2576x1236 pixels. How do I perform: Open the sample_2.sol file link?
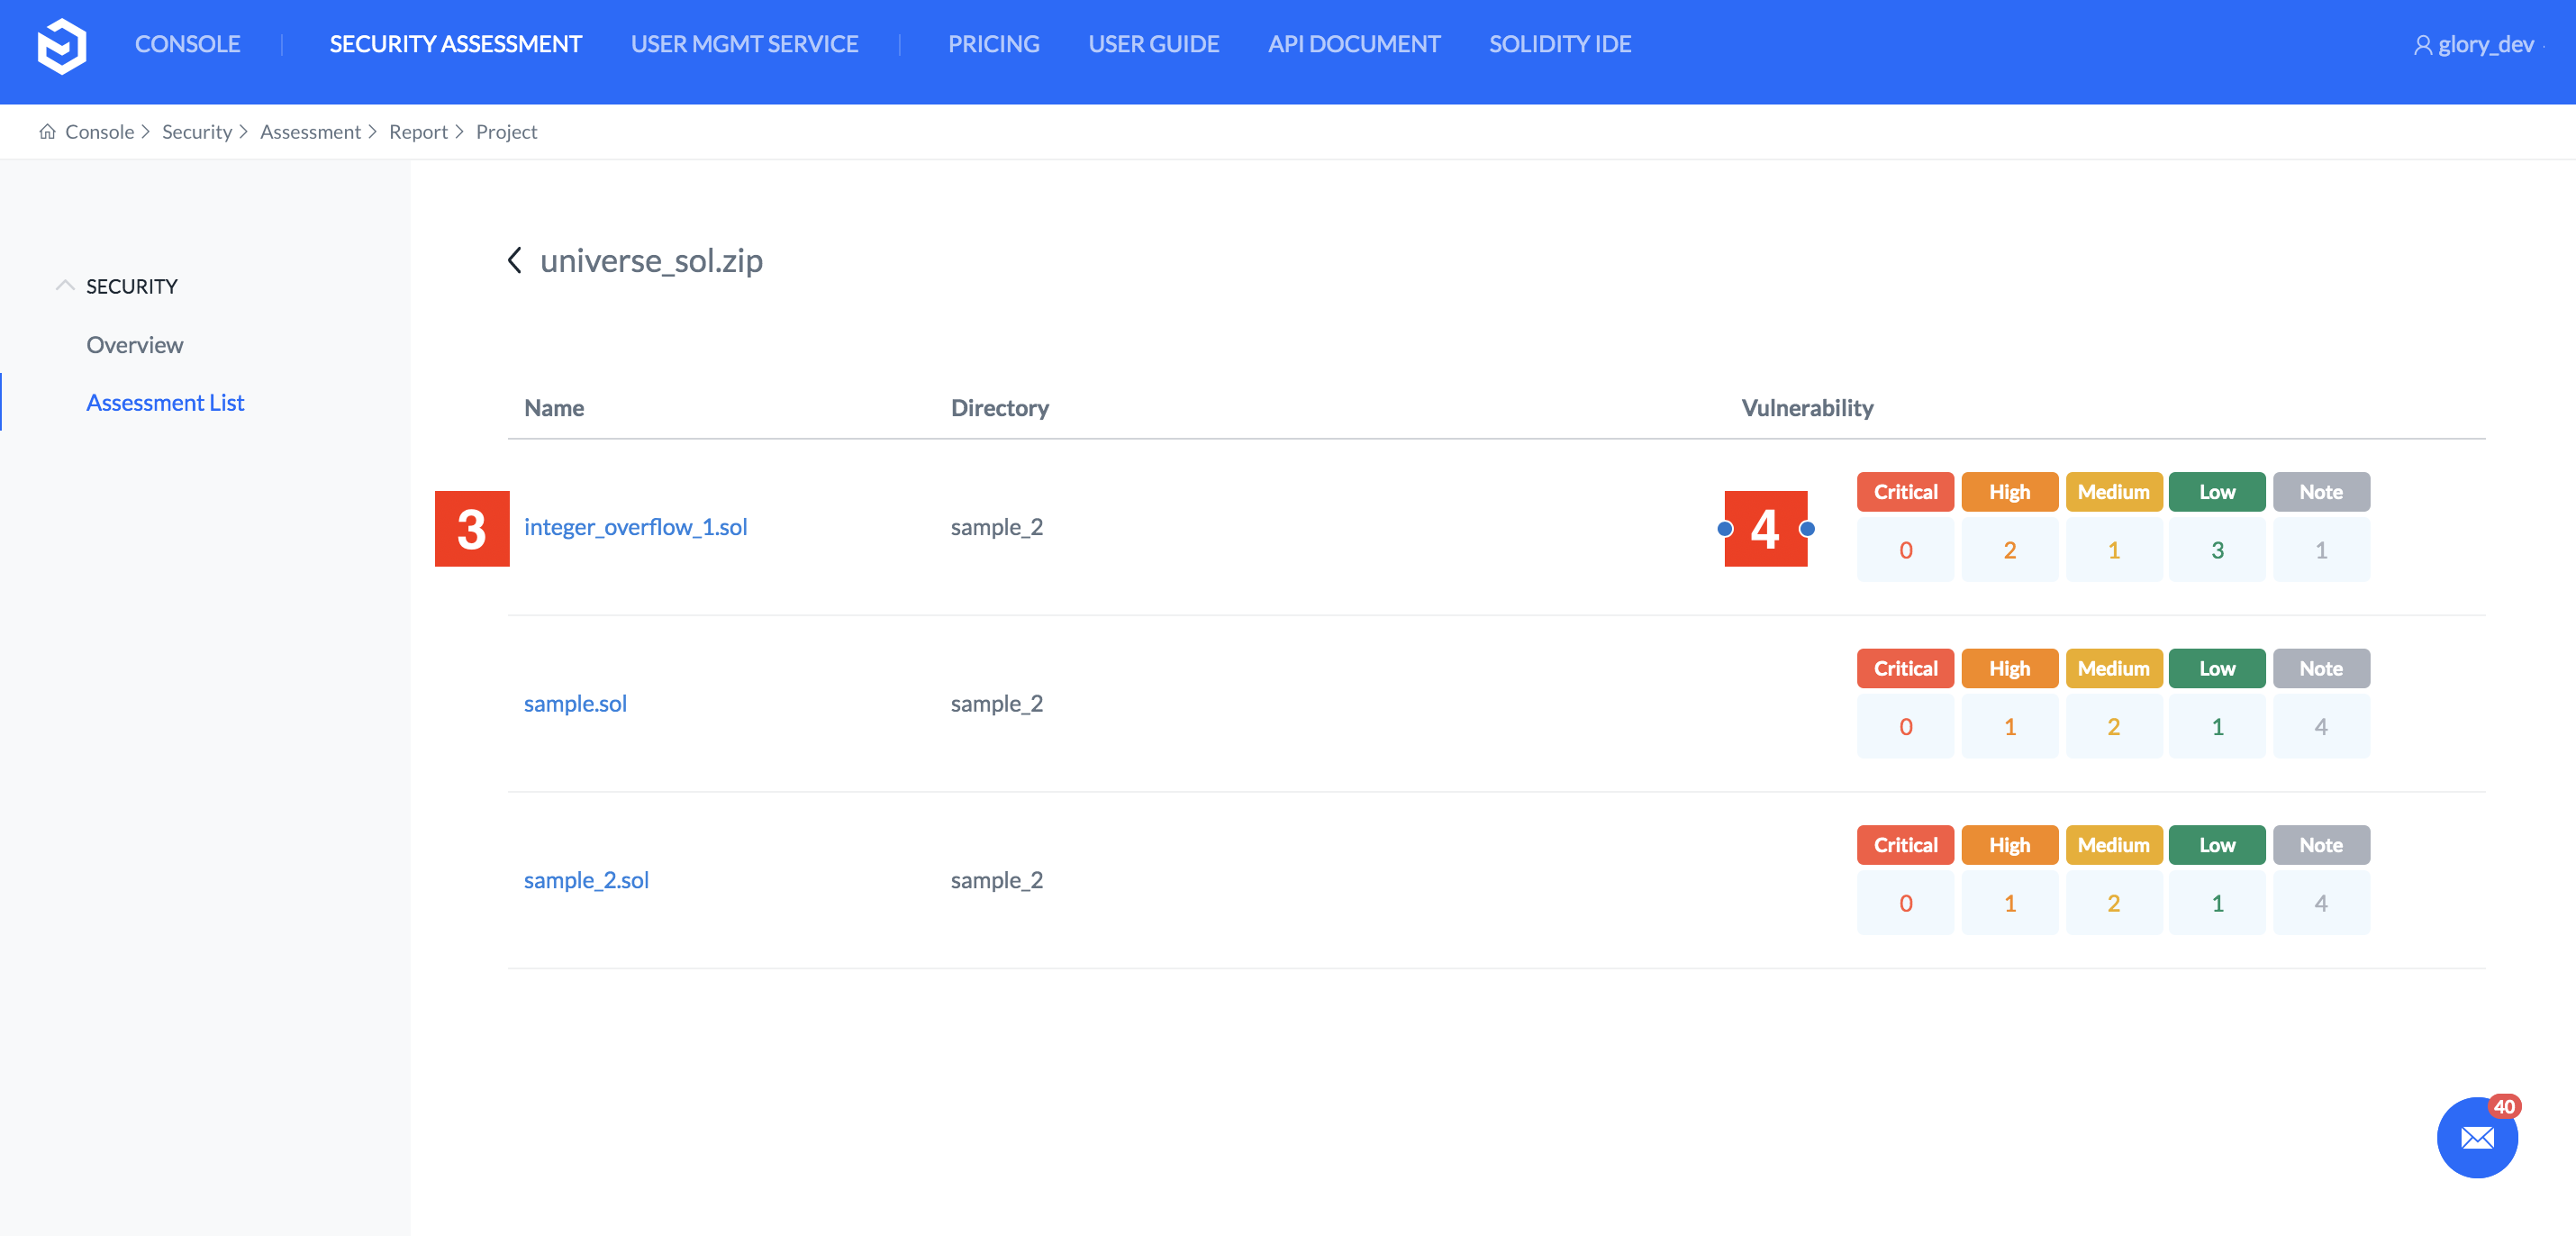(x=586, y=880)
